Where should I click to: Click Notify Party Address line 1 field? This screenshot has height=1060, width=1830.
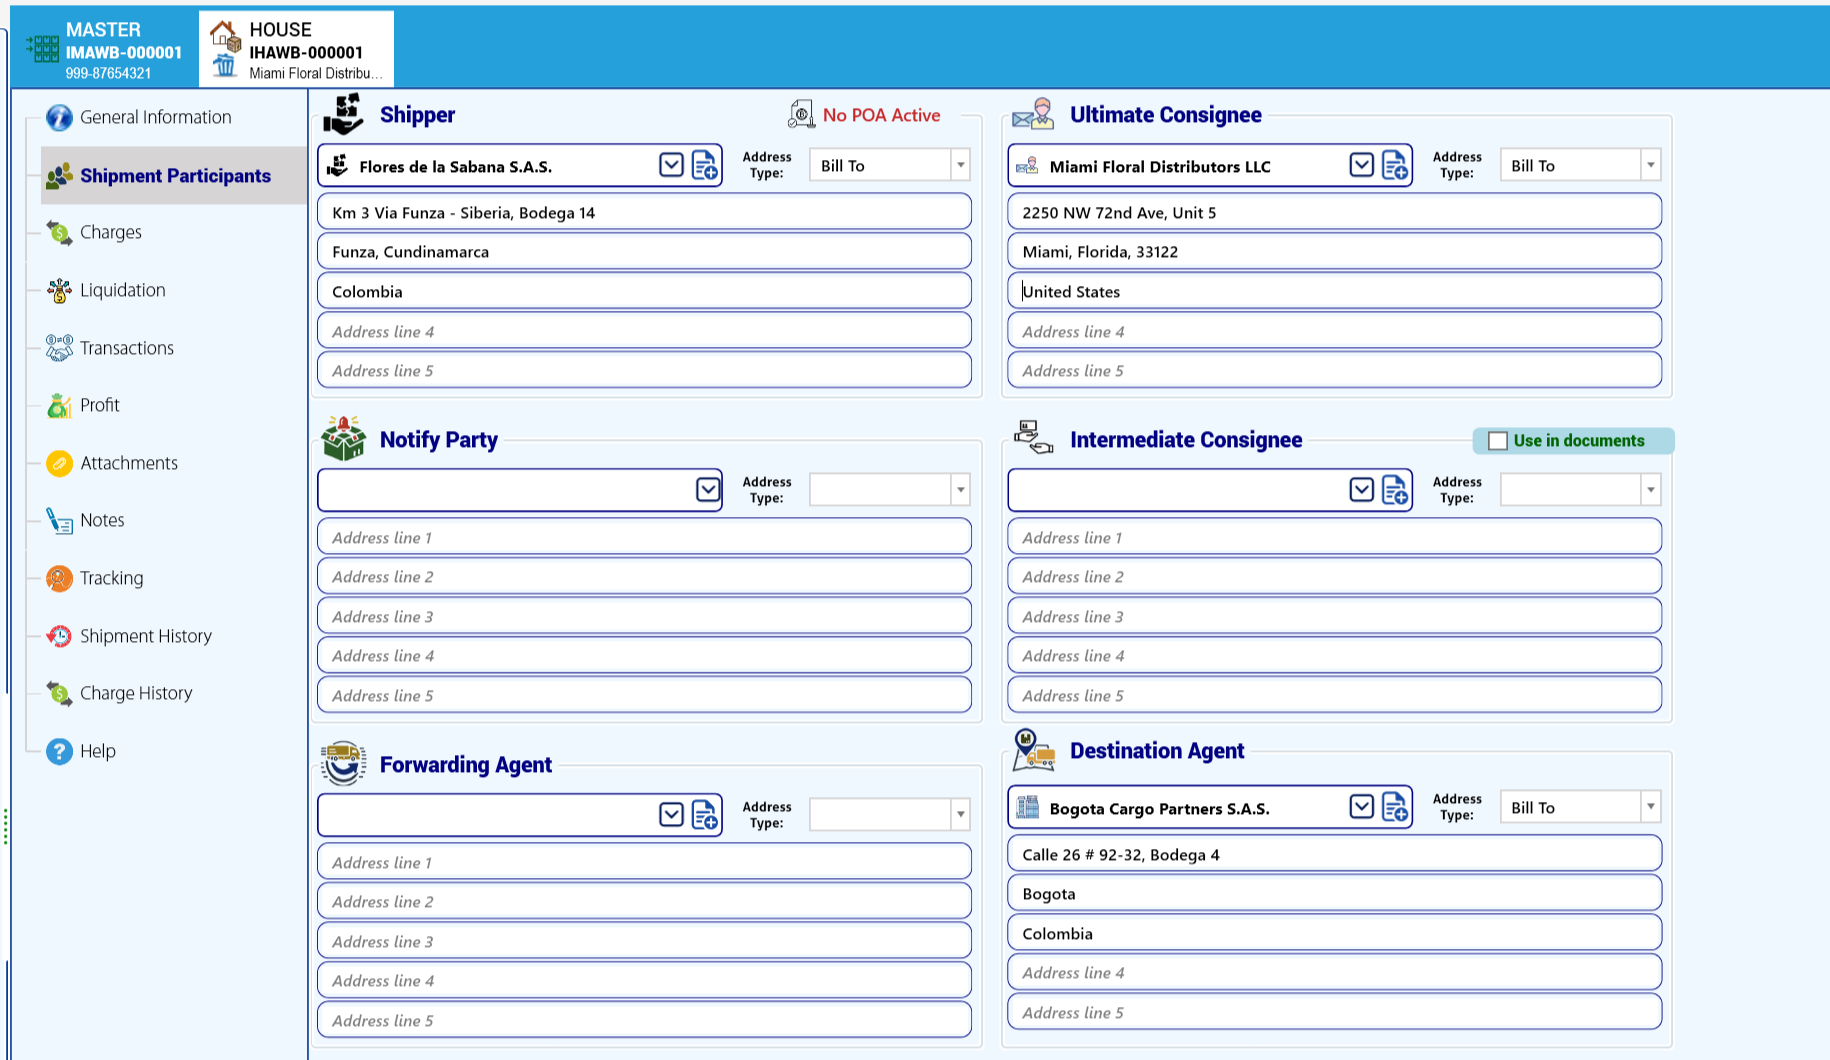pyautogui.click(x=644, y=537)
